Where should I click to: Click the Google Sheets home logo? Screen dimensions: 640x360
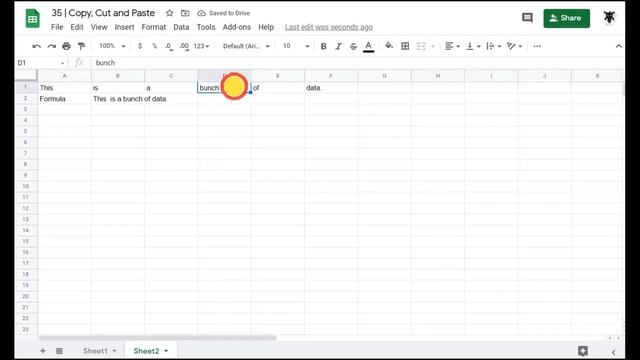tap(33, 19)
